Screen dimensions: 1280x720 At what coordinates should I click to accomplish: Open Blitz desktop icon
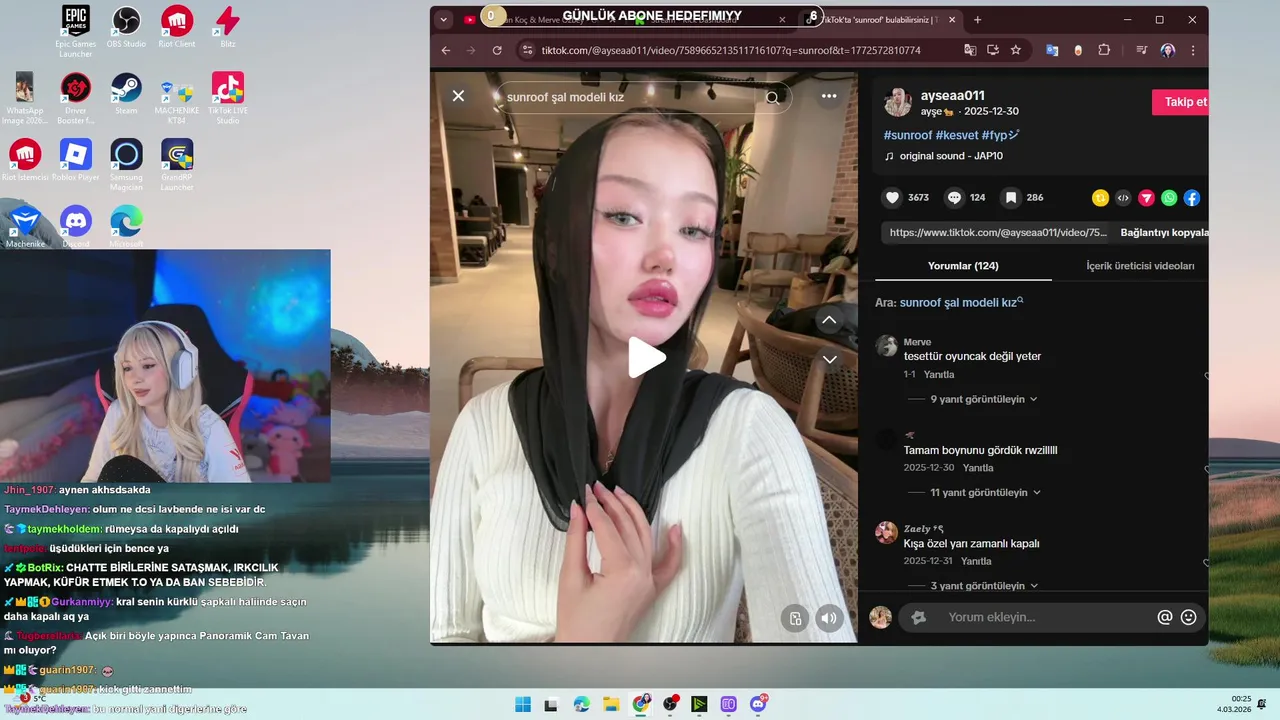click(x=228, y=28)
